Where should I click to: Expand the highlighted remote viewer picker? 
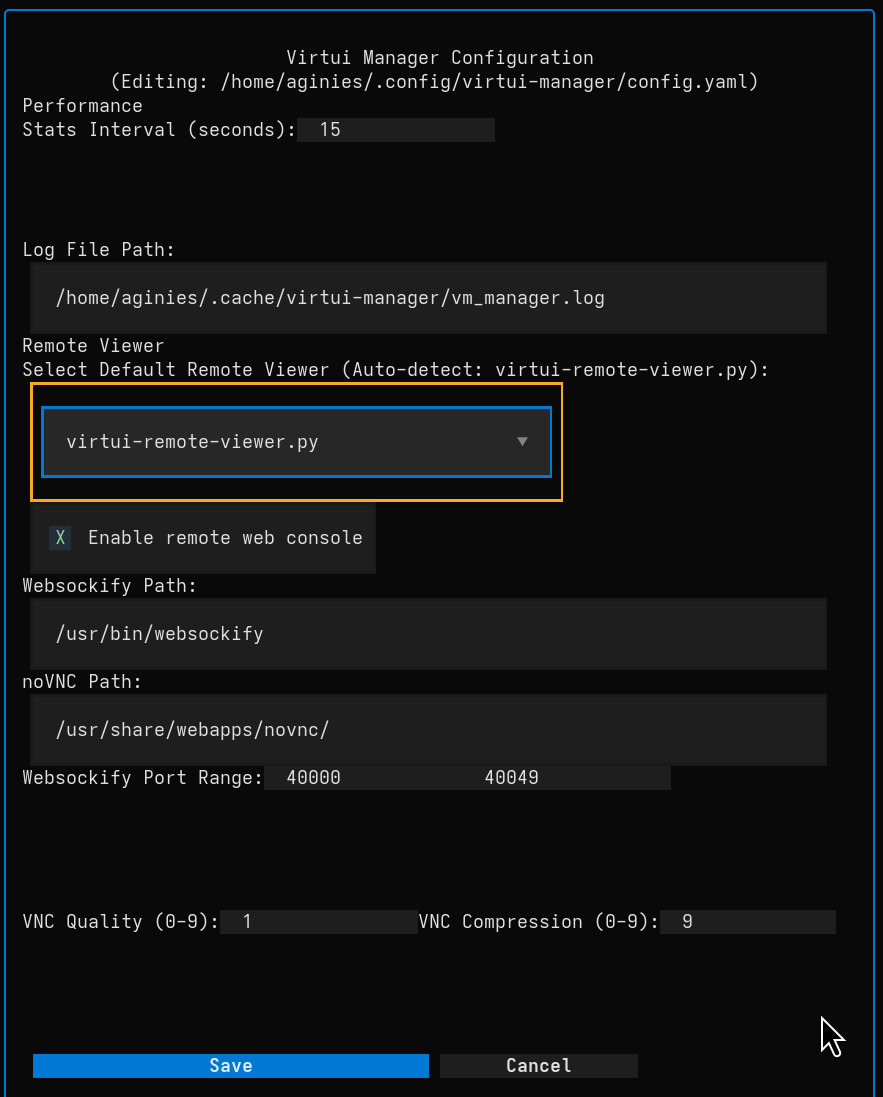pyautogui.click(x=296, y=440)
